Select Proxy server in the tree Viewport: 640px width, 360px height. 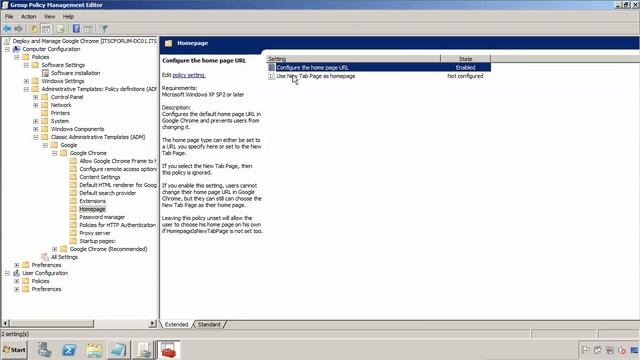click(95, 233)
